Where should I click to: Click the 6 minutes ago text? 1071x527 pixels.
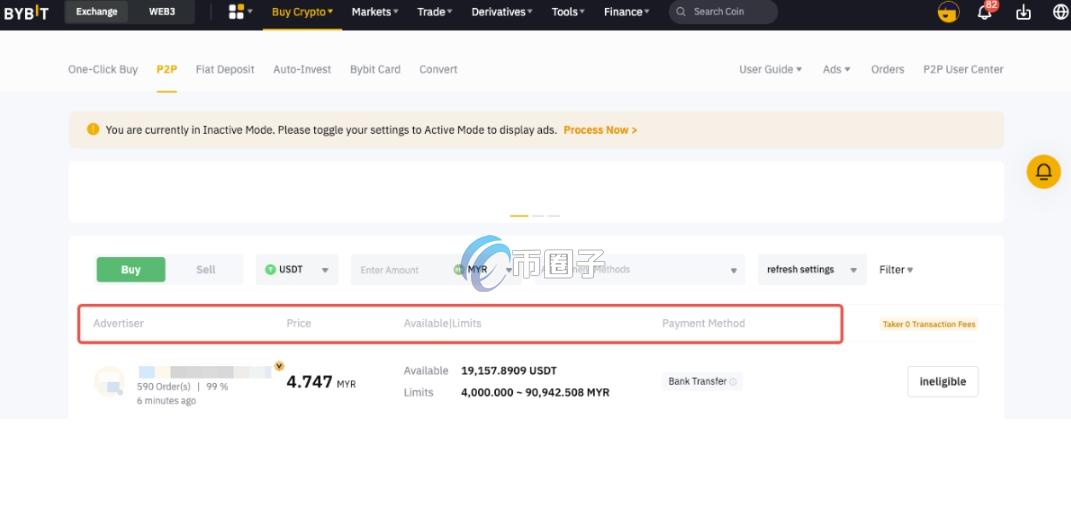pos(167,401)
